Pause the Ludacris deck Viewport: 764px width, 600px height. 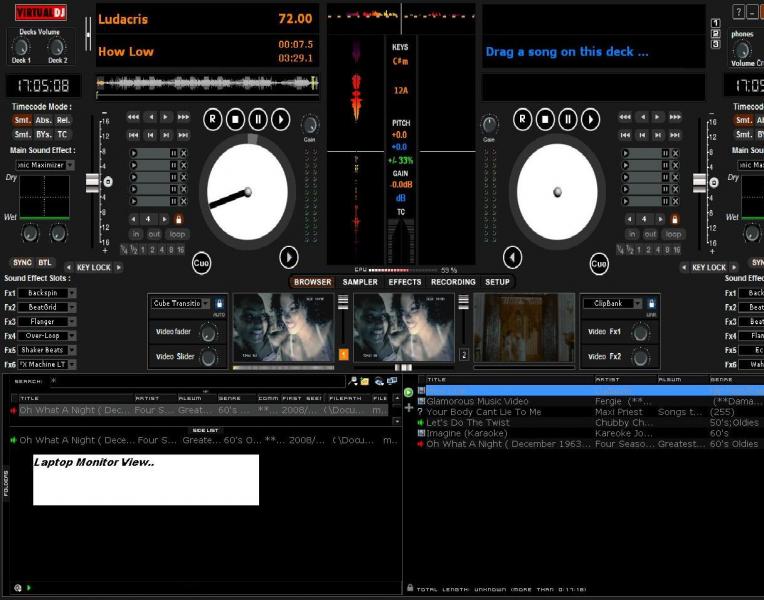coord(258,119)
